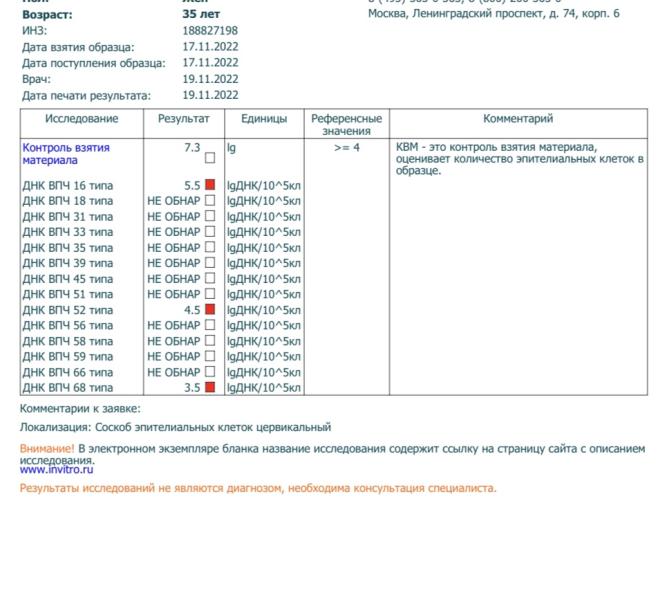
Task: Click the ДНК ВПЧ 58 типа row label
Action: point(68,341)
